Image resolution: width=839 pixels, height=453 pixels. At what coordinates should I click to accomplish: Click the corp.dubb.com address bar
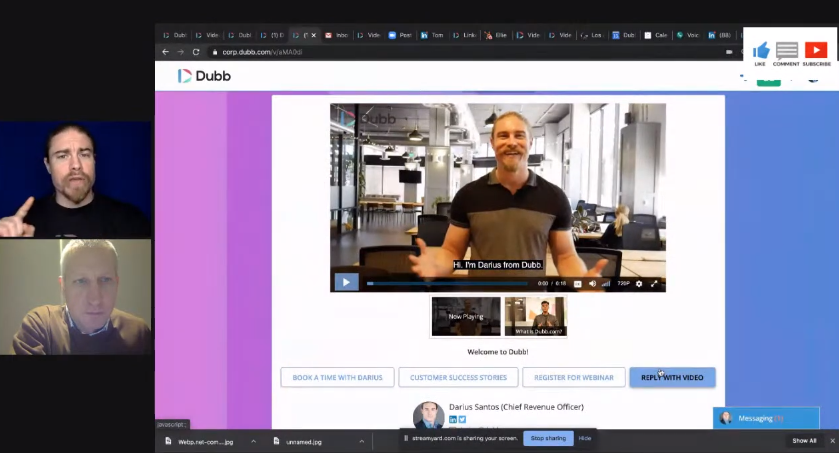pyautogui.click(x=262, y=52)
